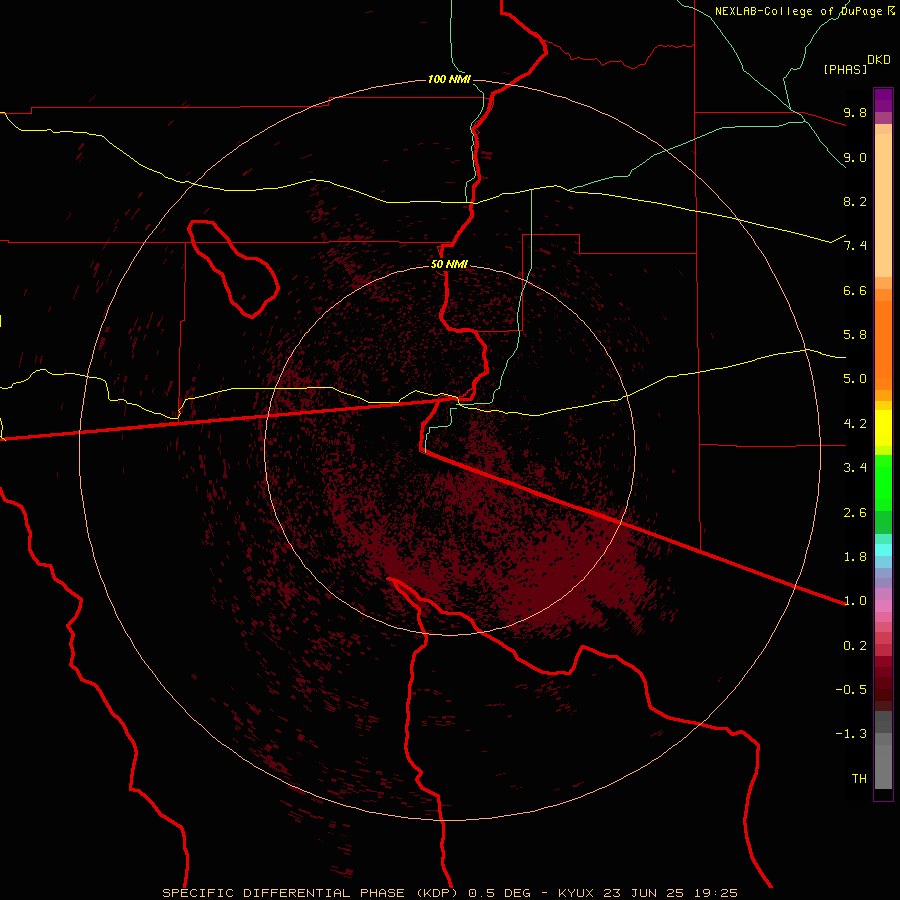Select the 5.0 value on the color scale

[x=855, y=379]
